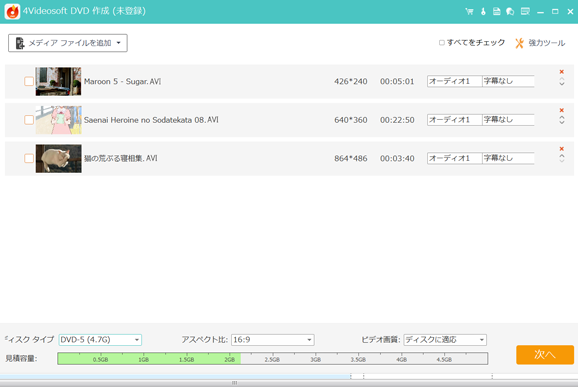Maximize the 4Videosoft window
Screen dimensions: 578x387
555,12
